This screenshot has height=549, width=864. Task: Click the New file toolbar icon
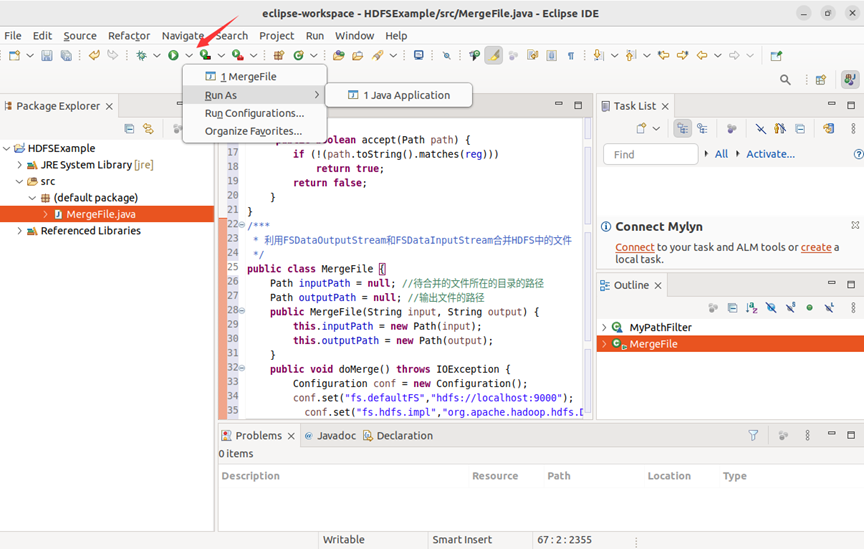pos(14,55)
